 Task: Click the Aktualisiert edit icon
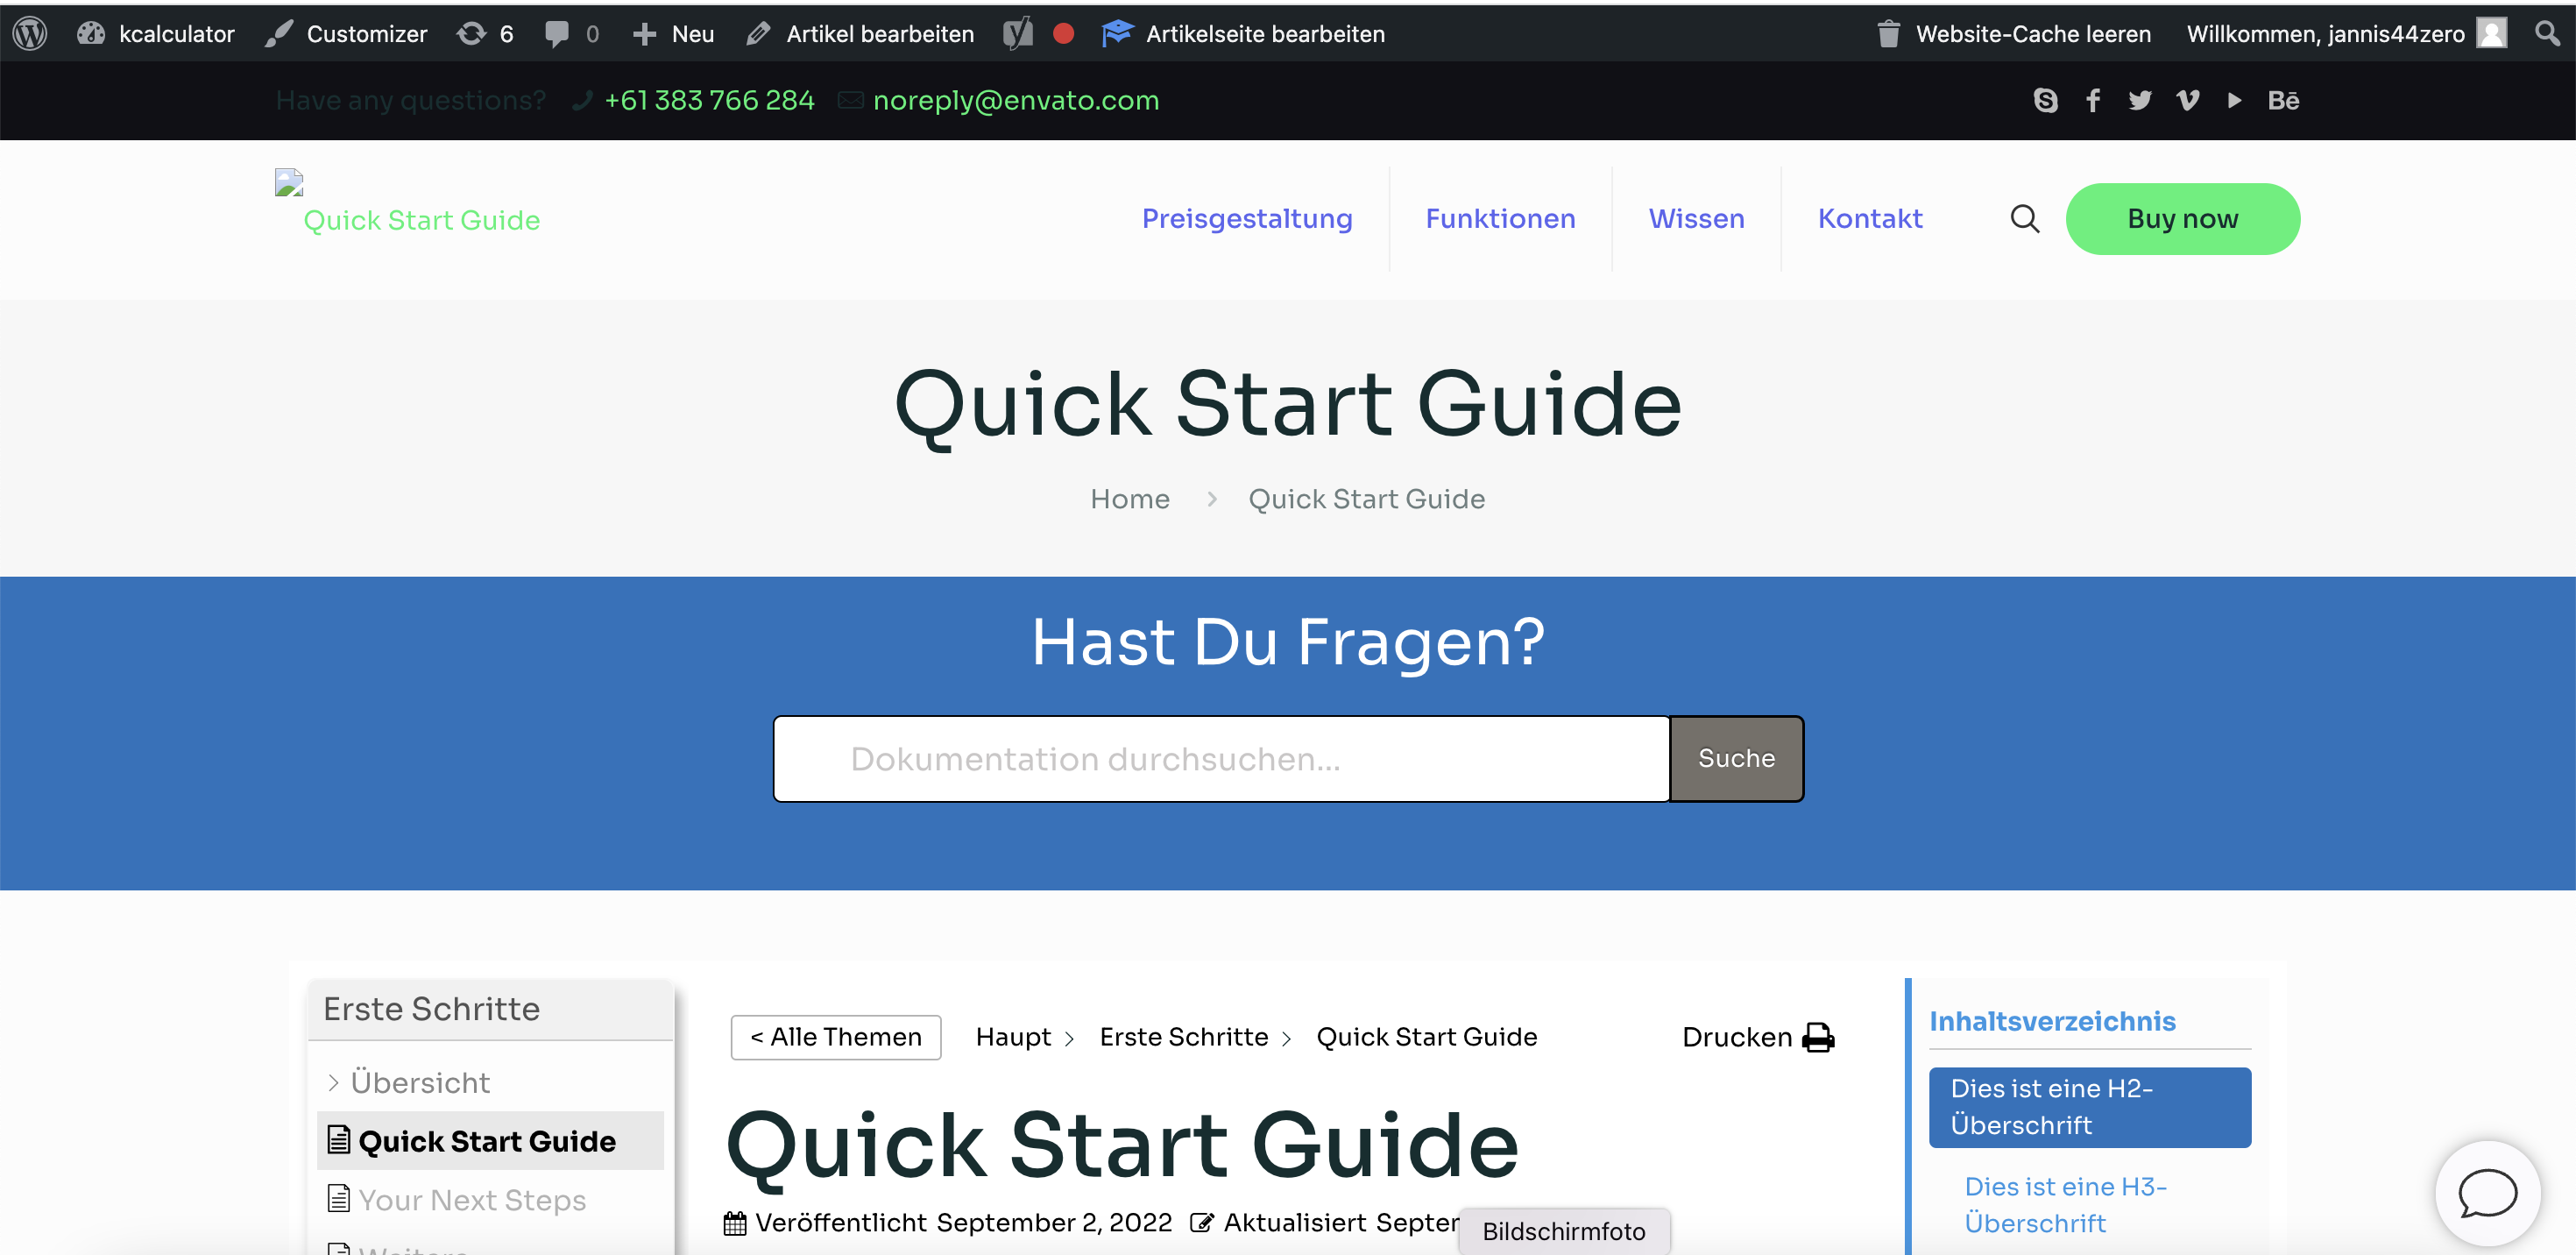tap(1202, 1223)
